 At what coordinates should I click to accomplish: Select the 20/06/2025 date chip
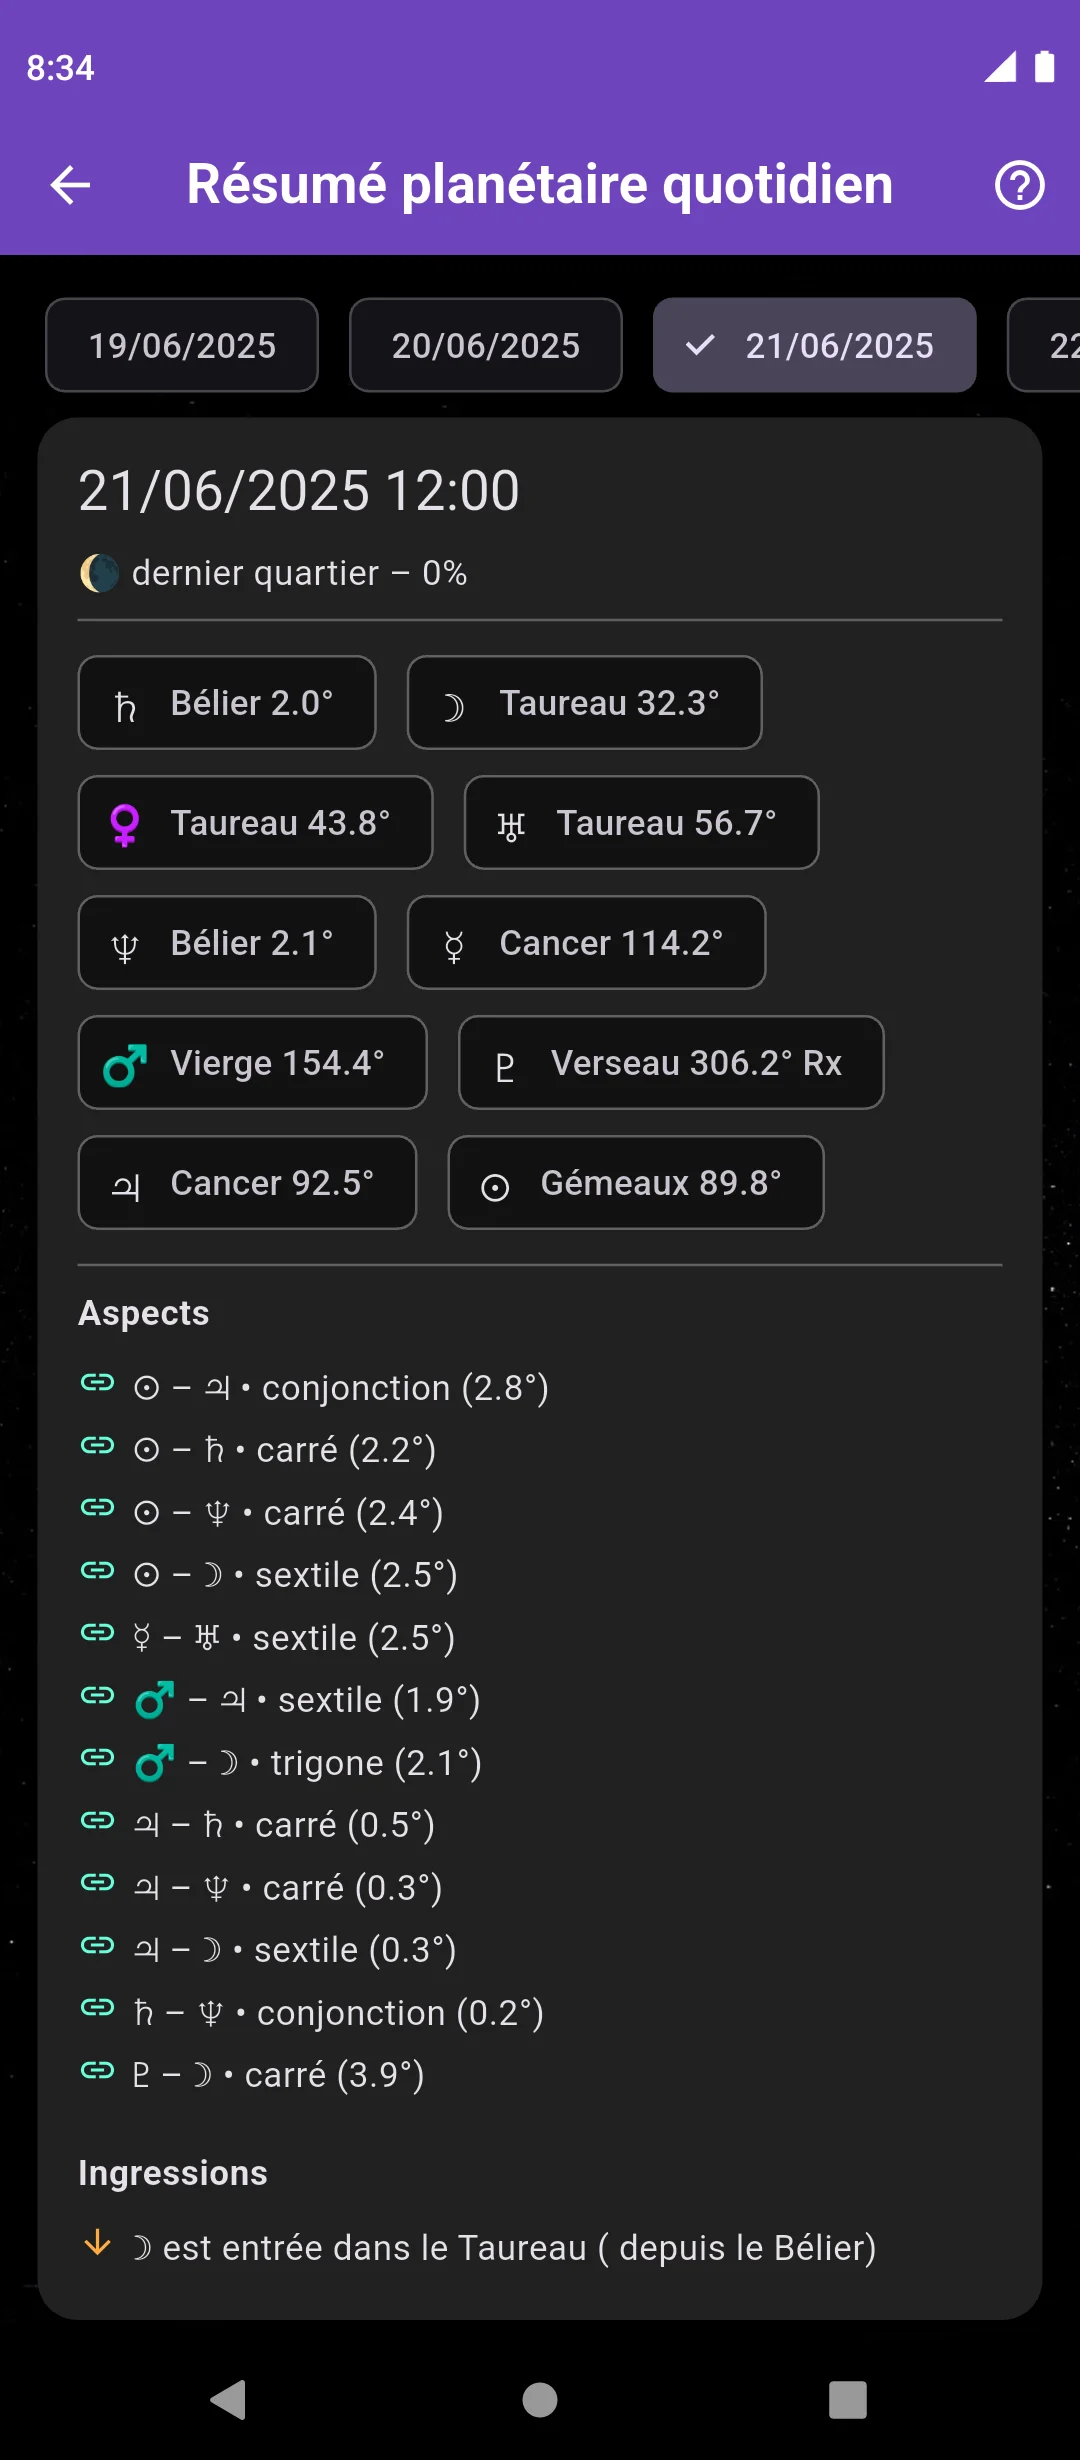tap(486, 345)
